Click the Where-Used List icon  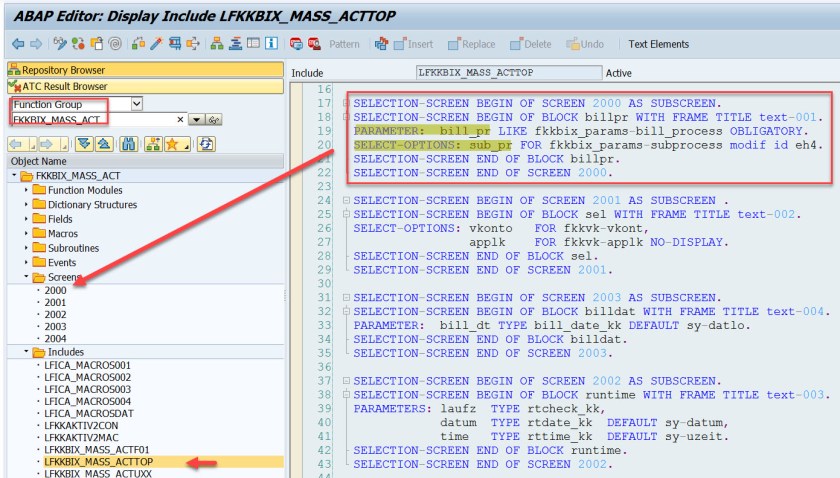pyautogui.click(x=193, y=44)
